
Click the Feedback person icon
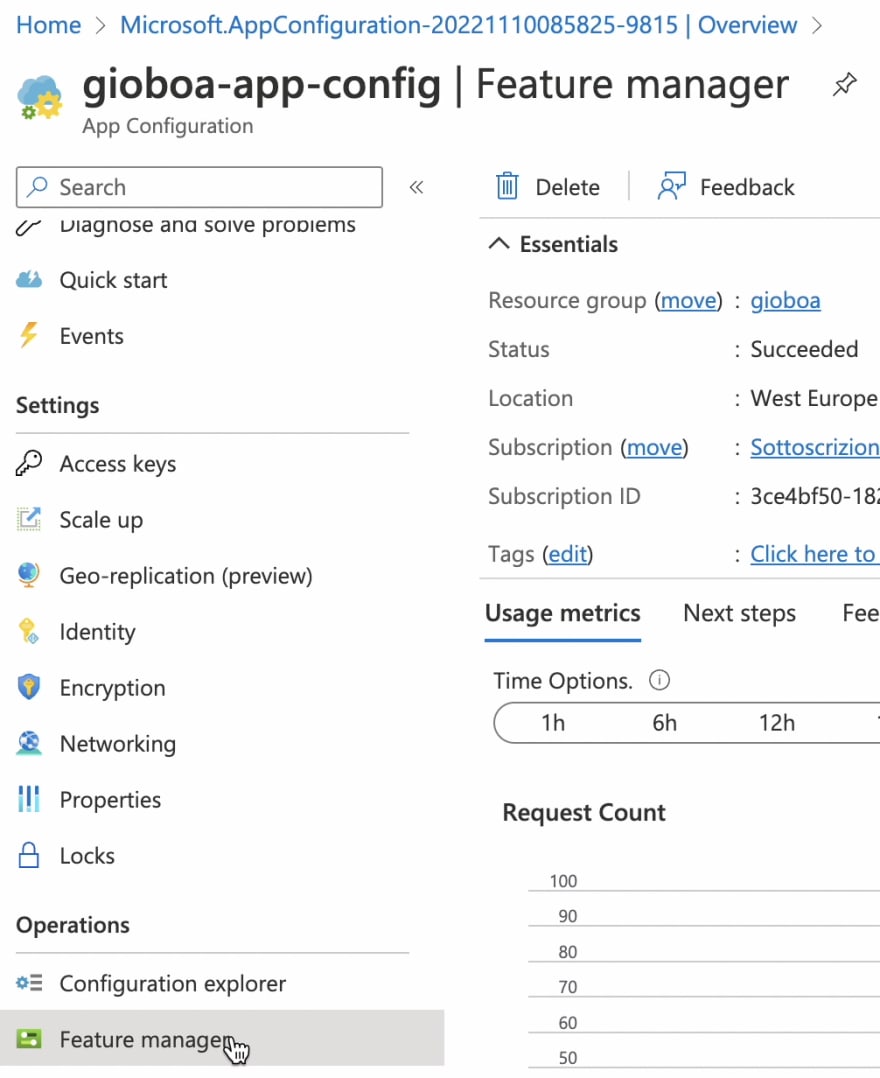pyautogui.click(x=672, y=186)
